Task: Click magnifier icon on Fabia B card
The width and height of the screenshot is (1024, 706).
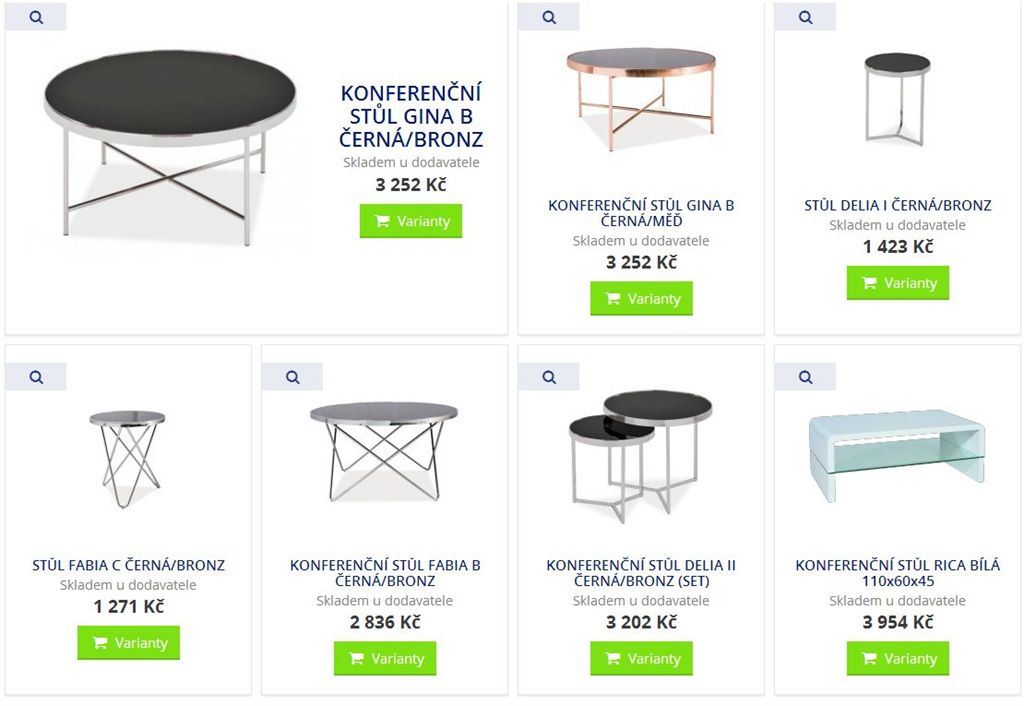Action: coord(293,377)
